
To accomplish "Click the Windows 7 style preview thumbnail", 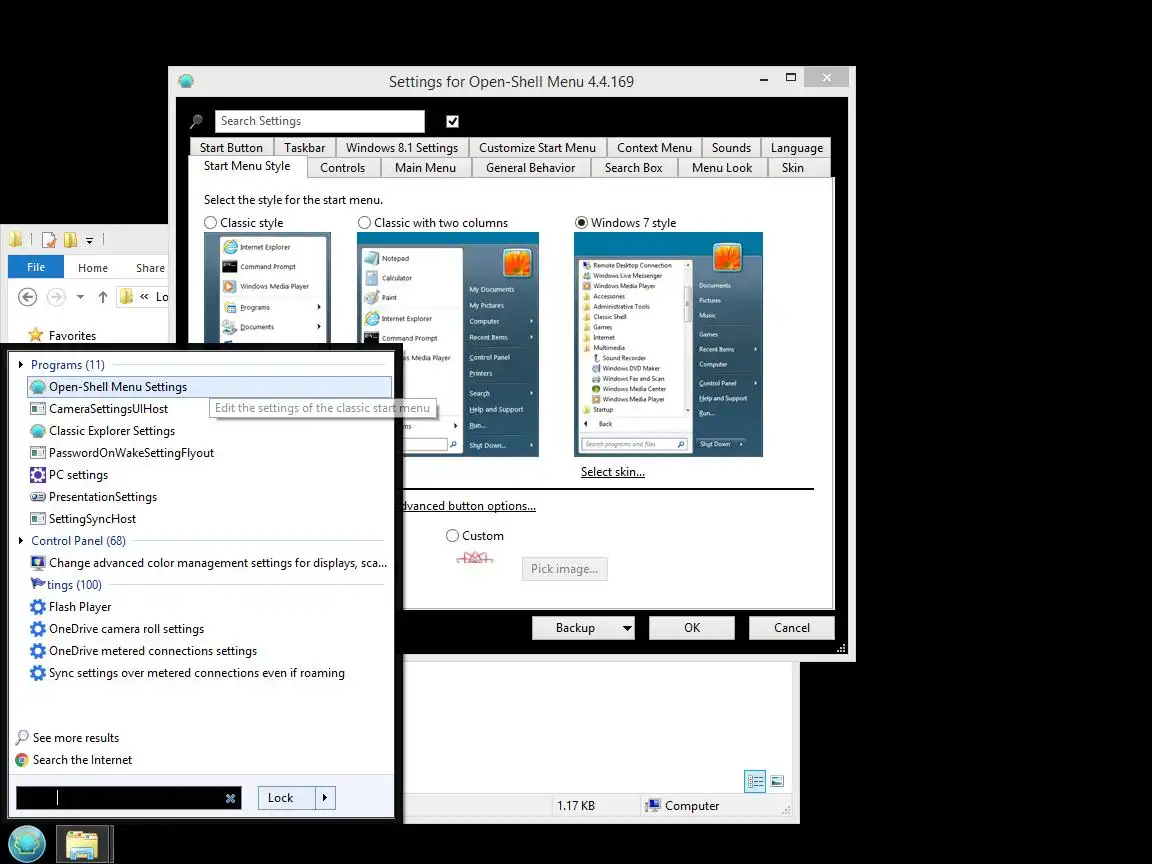I will point(669,345).
